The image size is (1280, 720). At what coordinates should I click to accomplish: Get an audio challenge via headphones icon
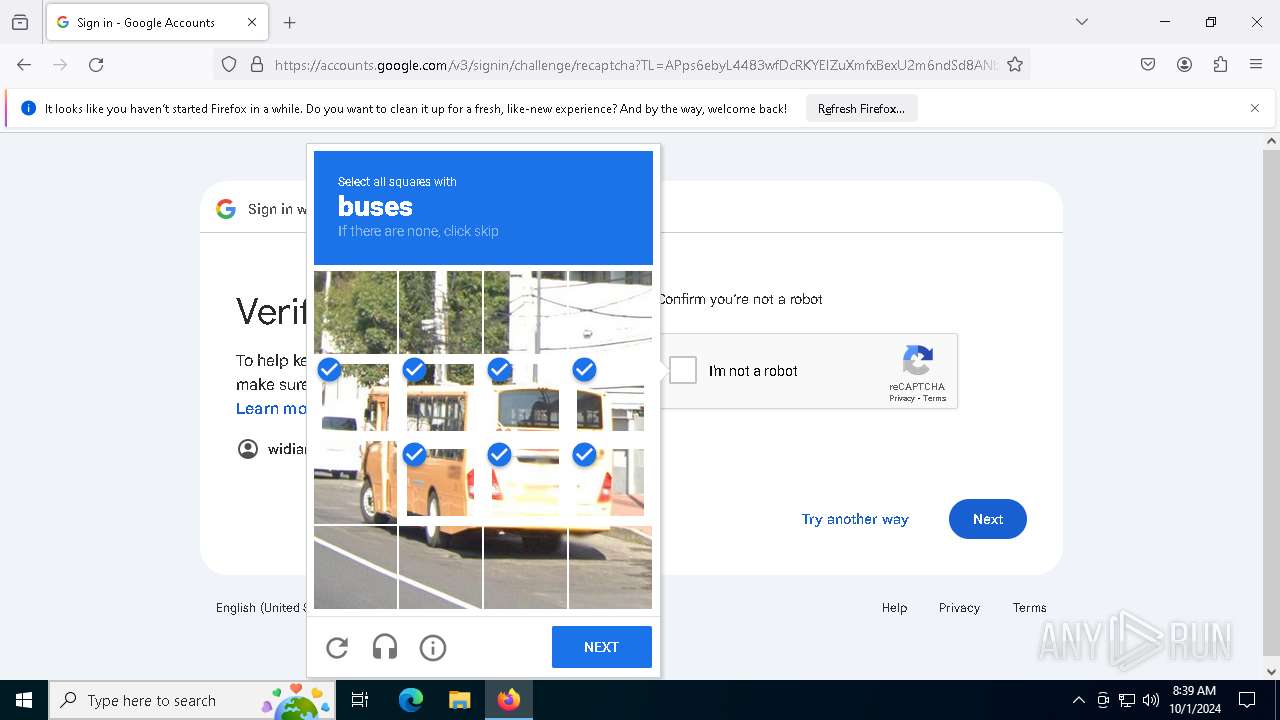pyautogui.click(x=385, y=648)
